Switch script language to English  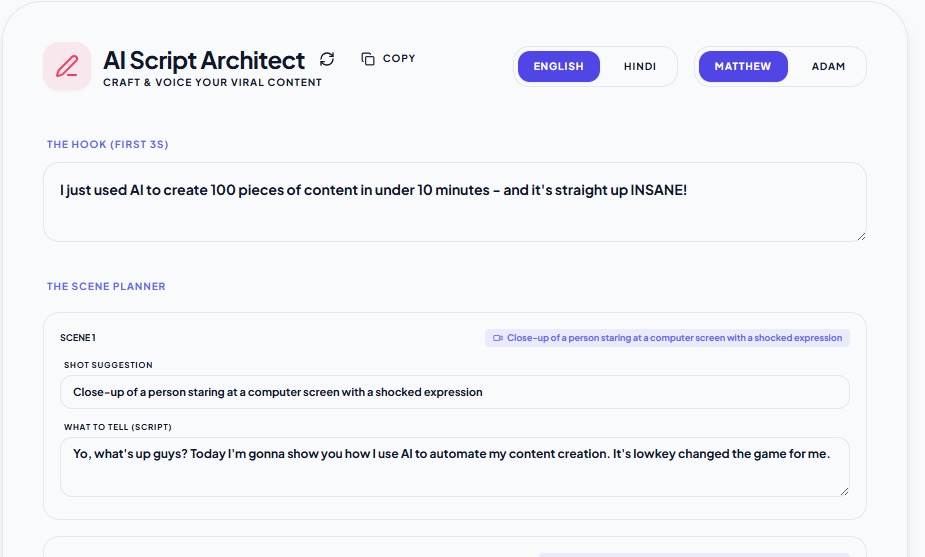[x=558, y=67]
